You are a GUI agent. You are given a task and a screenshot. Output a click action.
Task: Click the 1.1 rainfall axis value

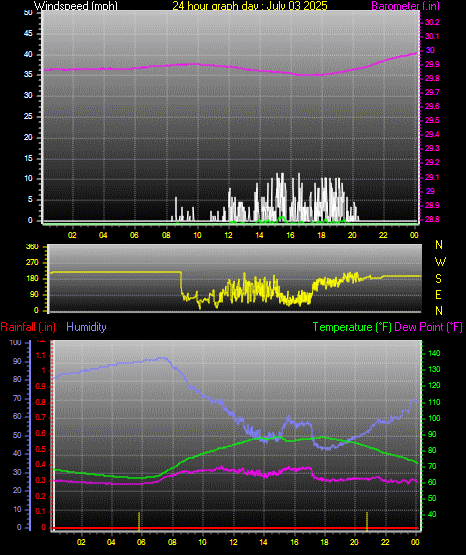point(41,355)
